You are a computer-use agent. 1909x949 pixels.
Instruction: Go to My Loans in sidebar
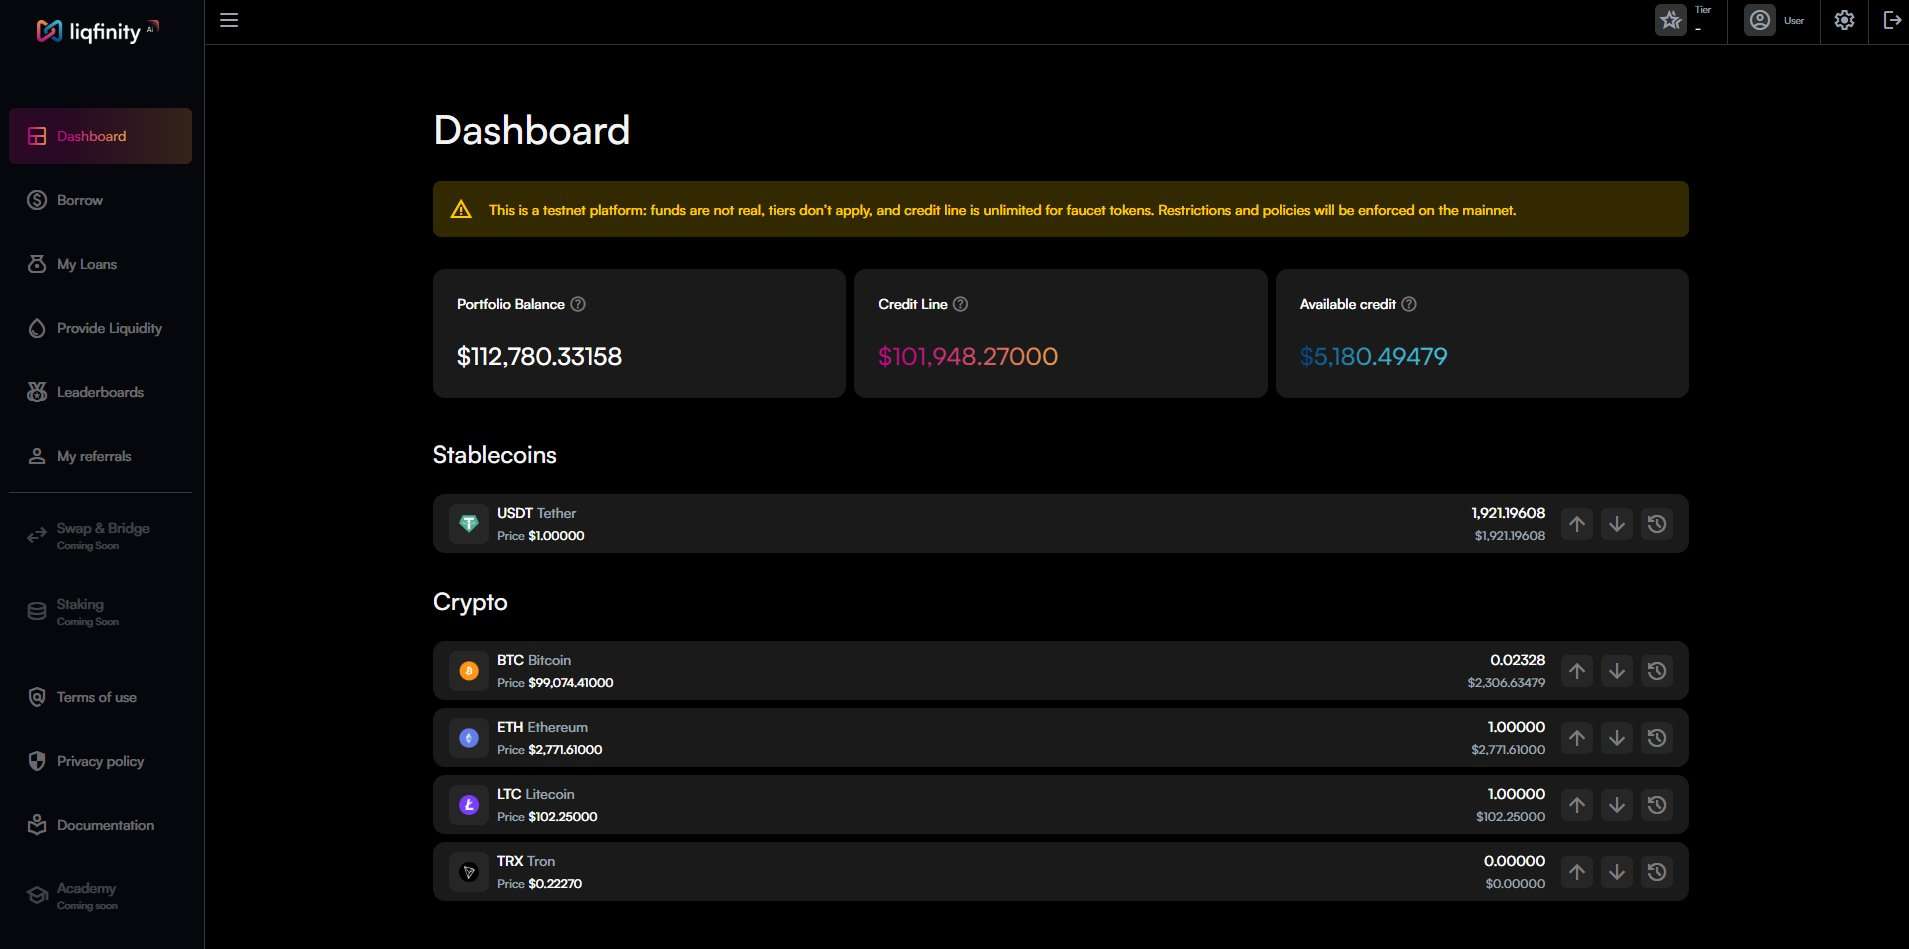[x=87, y=264]
